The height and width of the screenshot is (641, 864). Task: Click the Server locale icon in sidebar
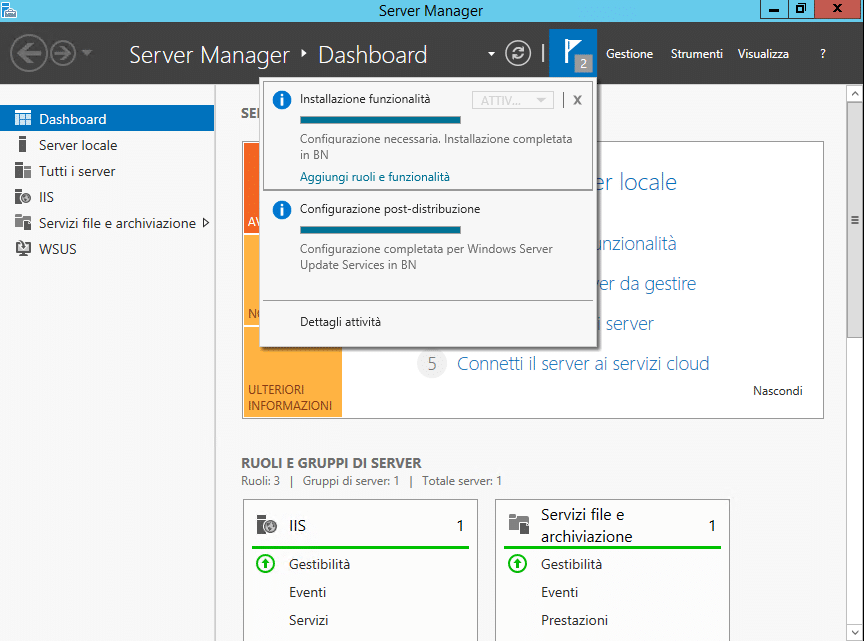coord(22,144)
